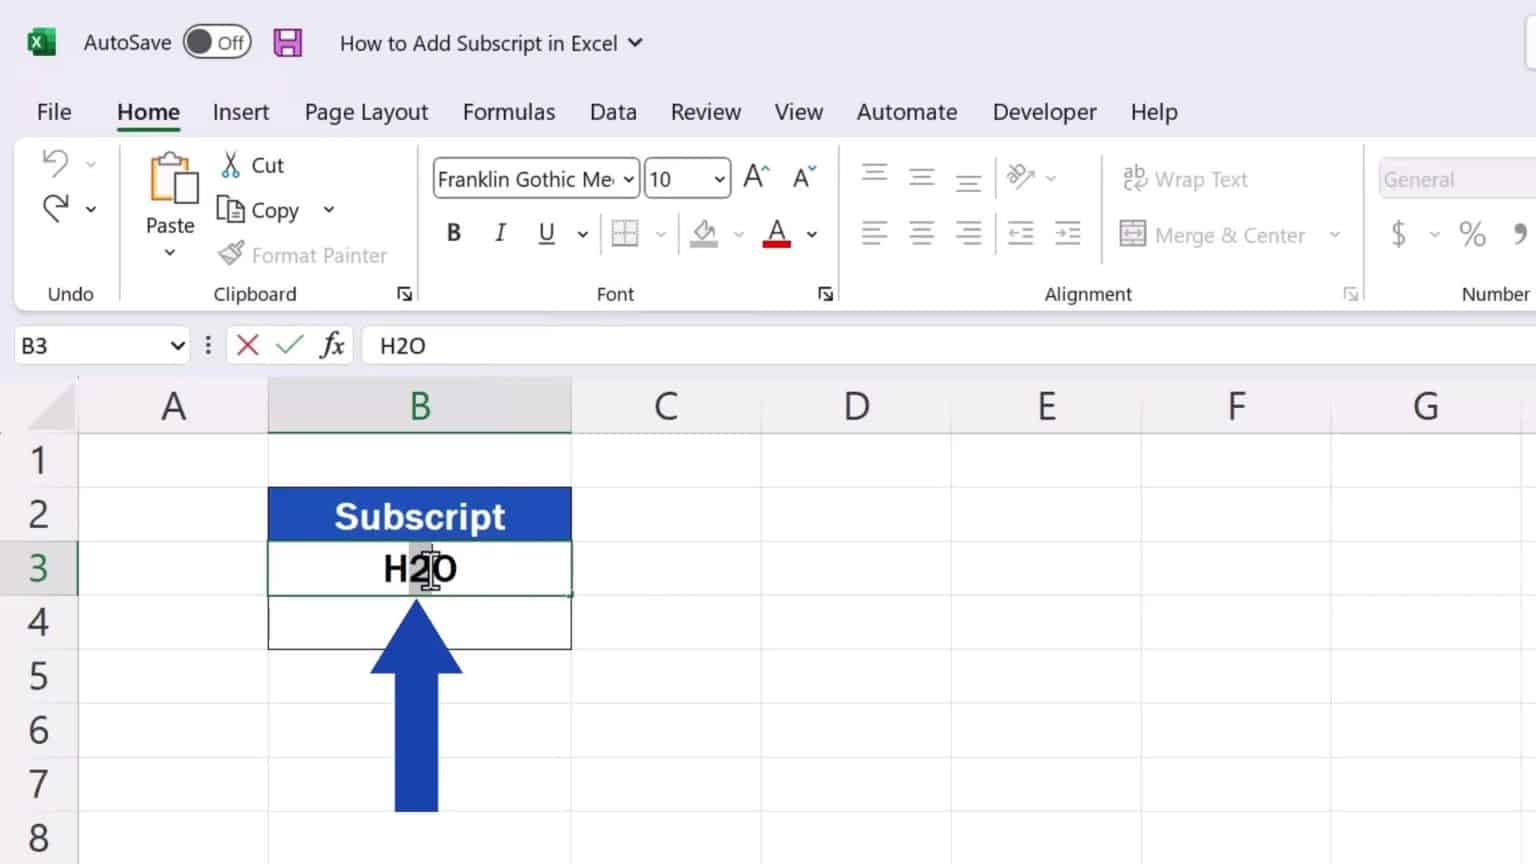Switch to the Formulas tab
1536x864 pixels.
click(508, 112)
